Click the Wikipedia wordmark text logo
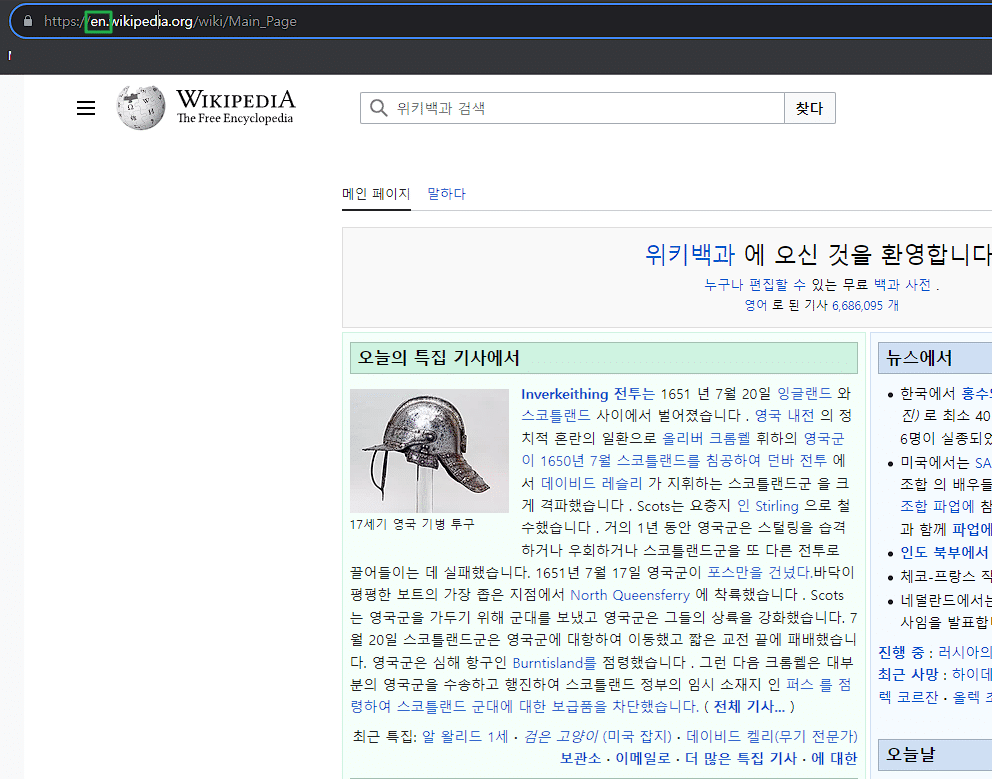Viewport: 992px width, 779px height. pos(235,106)
